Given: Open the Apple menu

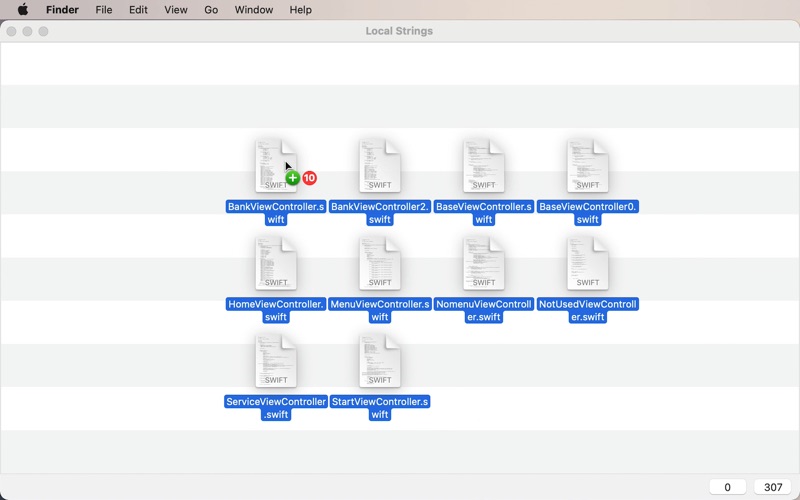Looking at the screenshot, I should click(x=23, y=10).
